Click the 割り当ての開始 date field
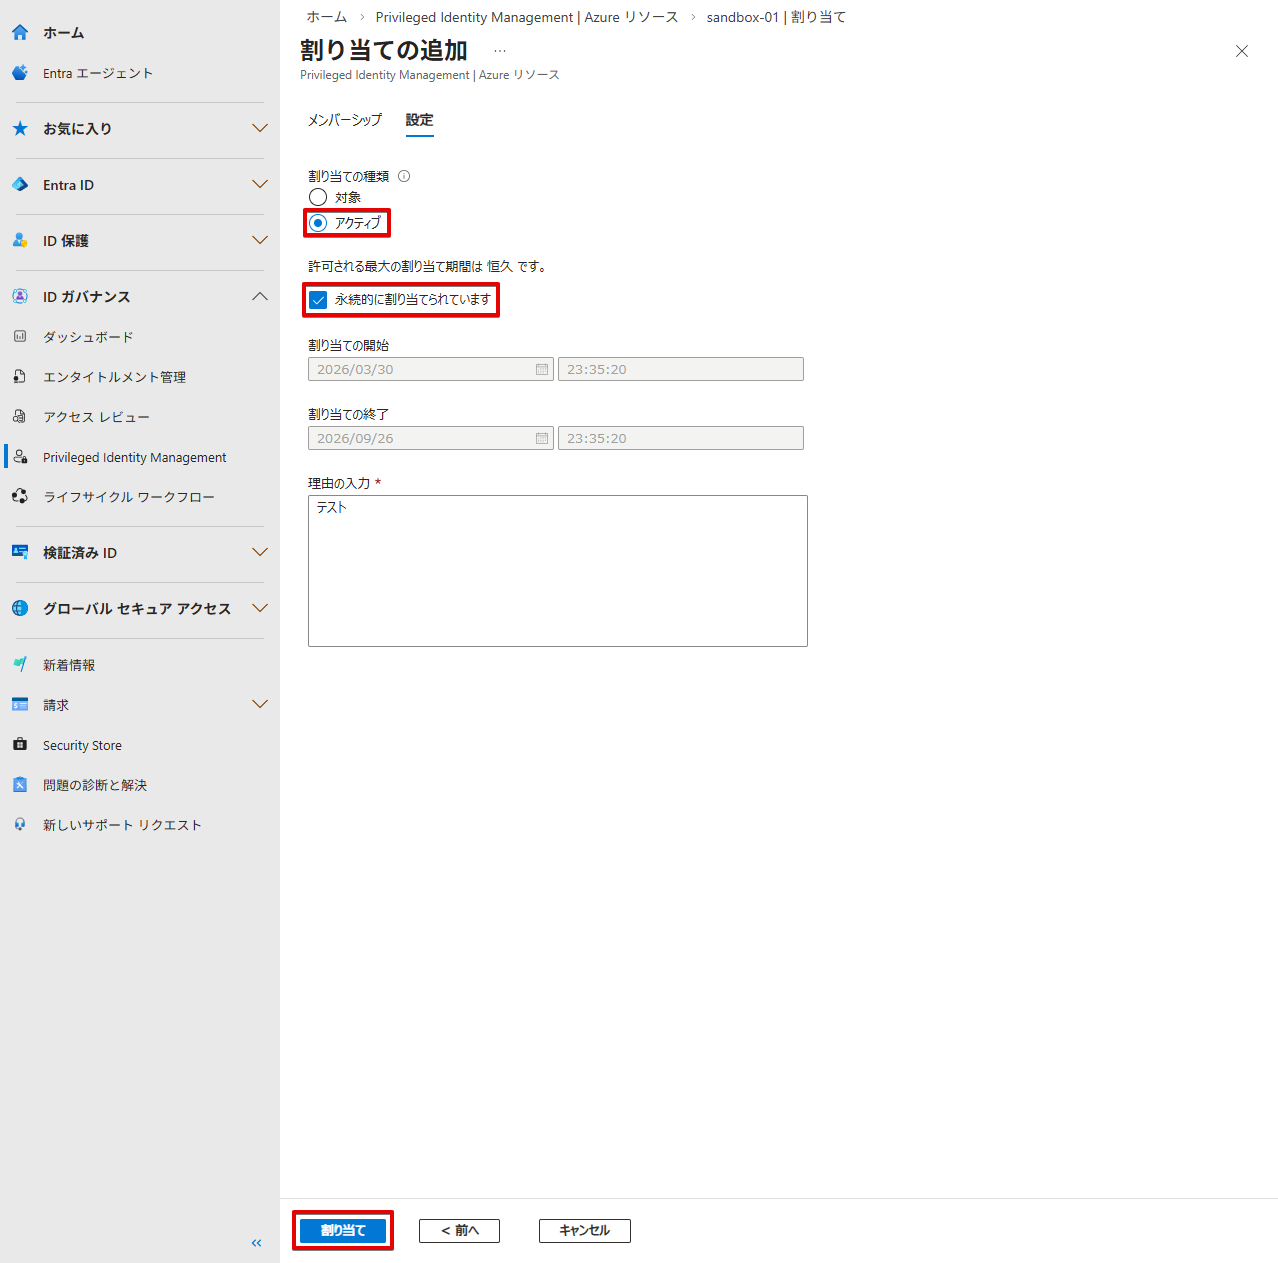1278x1263 pixels. (431, 369)
